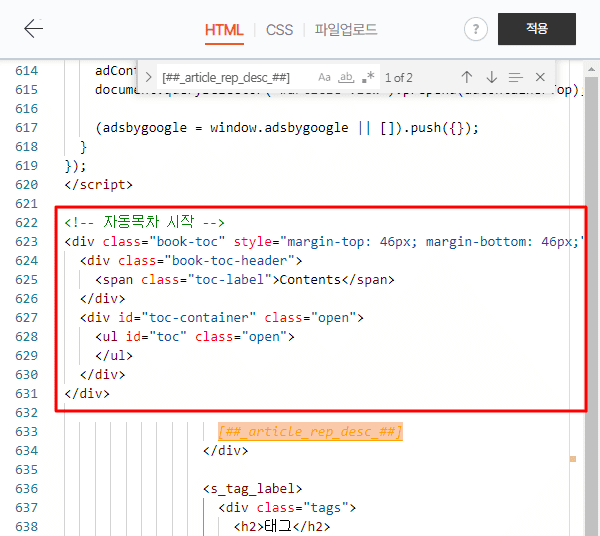Click the '});' text on line 619
Screen dimensions: 600x536
(x=75, y=166)
